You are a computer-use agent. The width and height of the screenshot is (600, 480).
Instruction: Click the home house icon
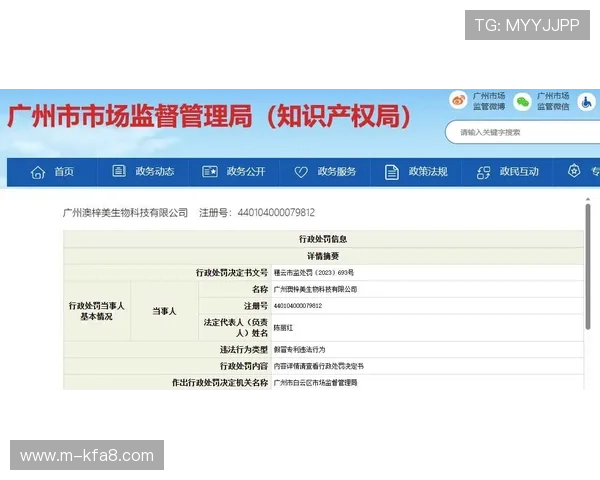38,172
